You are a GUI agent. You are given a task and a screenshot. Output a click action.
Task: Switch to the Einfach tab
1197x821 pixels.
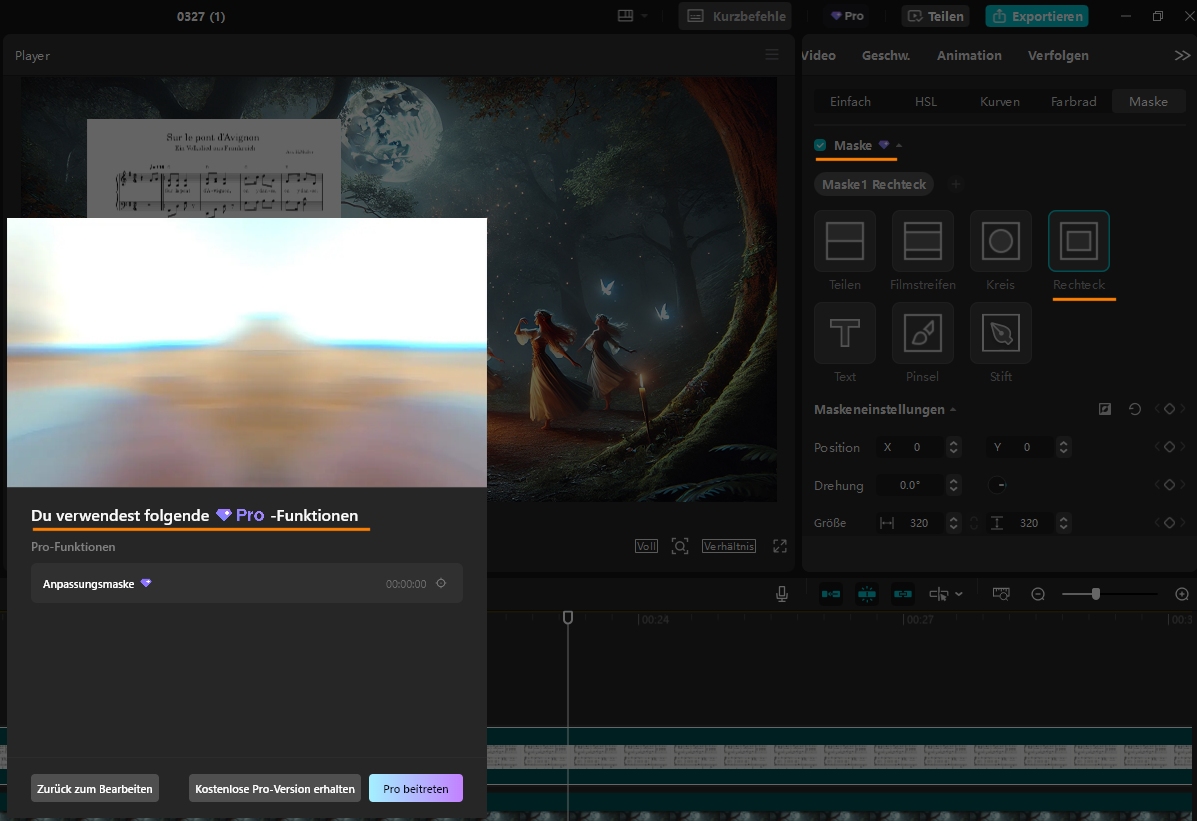(x=850, y=102)
